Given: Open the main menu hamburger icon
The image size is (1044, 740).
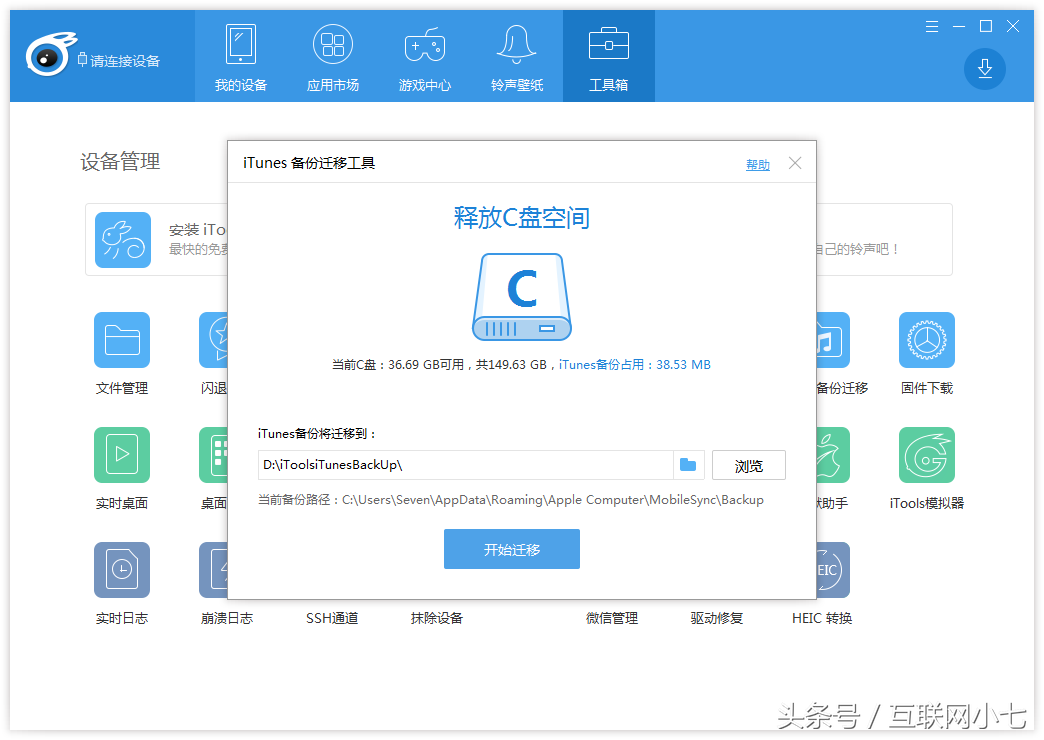Looking at the screenshot, I should (x=932, y=26).
